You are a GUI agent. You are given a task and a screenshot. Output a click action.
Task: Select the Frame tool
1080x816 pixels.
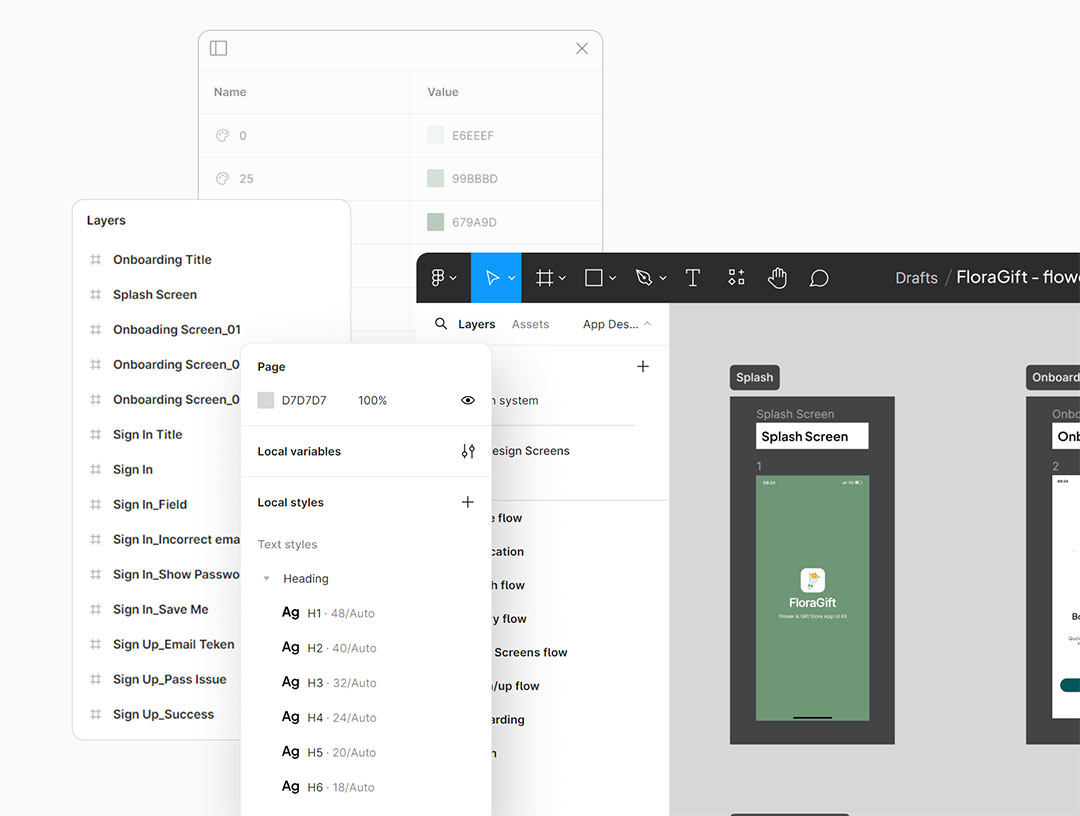click(545, 278)
